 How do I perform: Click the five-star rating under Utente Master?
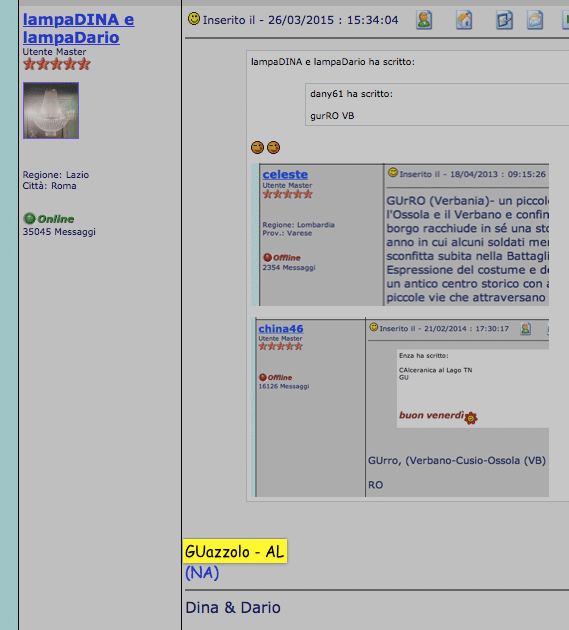[x=57, y=64]
